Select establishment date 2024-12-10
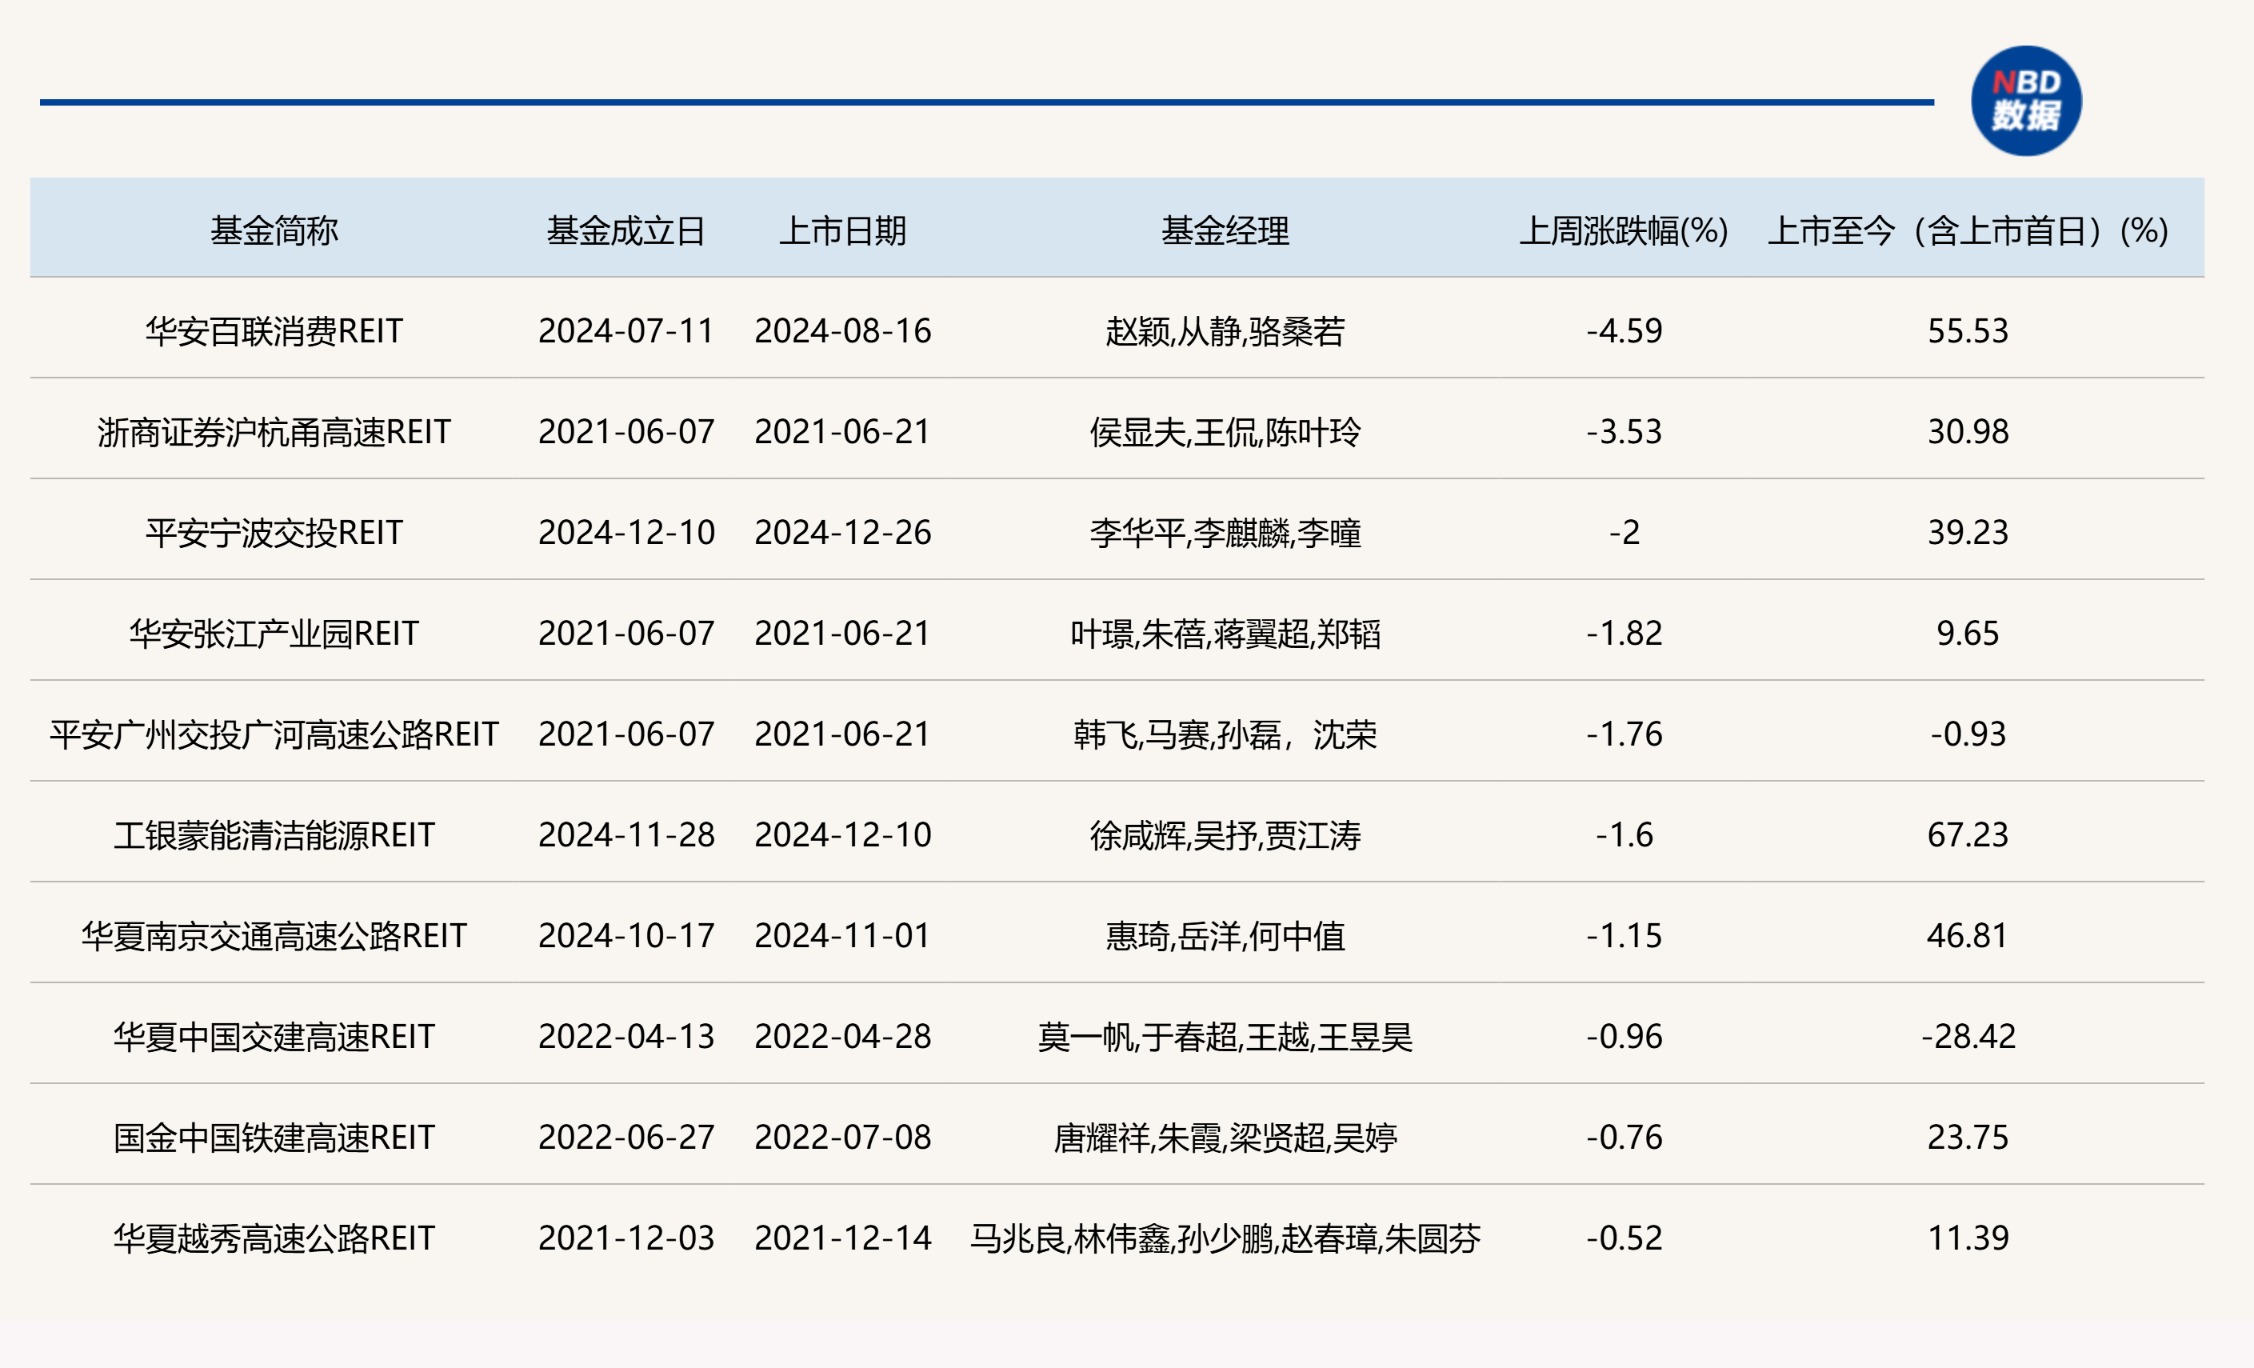 click(626, 533)
